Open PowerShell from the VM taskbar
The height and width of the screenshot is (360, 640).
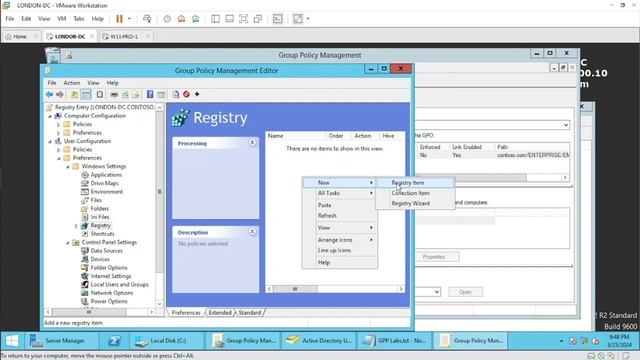pyautogui.click(x=114, y=340)
